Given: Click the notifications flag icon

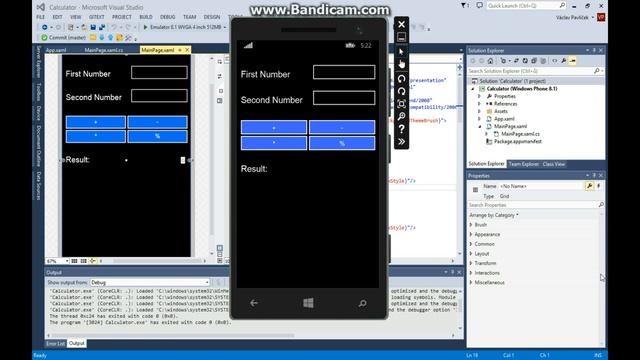Looking at the screenshot, I should [464, 6].
